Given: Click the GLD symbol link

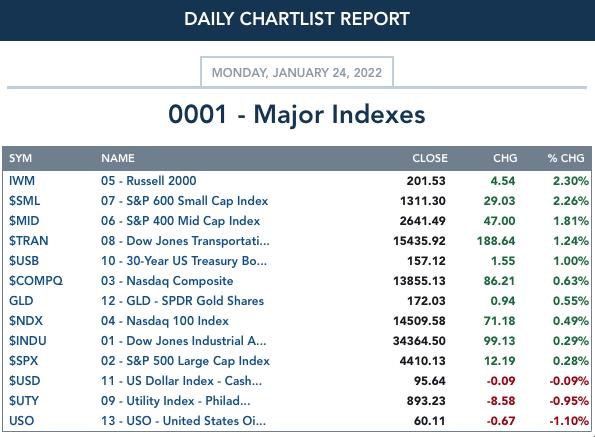Looking at the screenshot, I should (21, 301).
